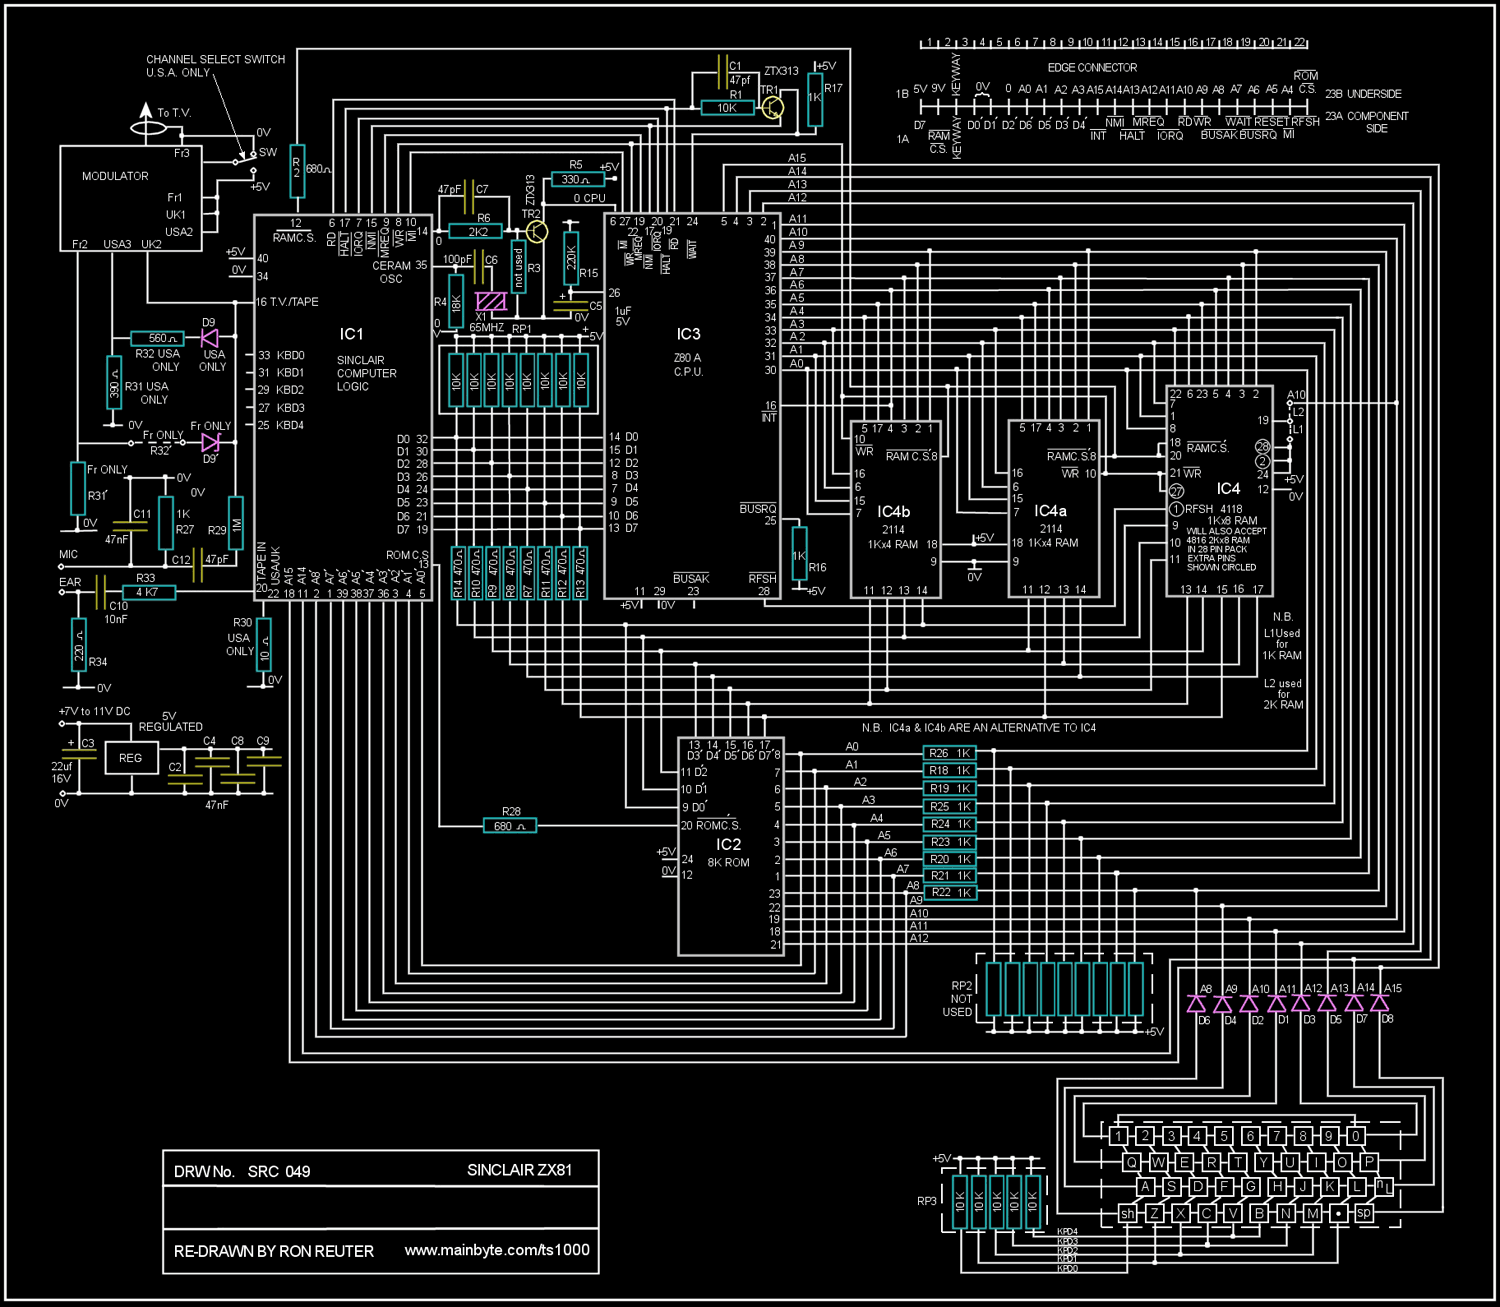Select the sh shift key on keyboard
Image resolution: width=1500 pixels, height=1307 pixels.
pos(1128,1213)
